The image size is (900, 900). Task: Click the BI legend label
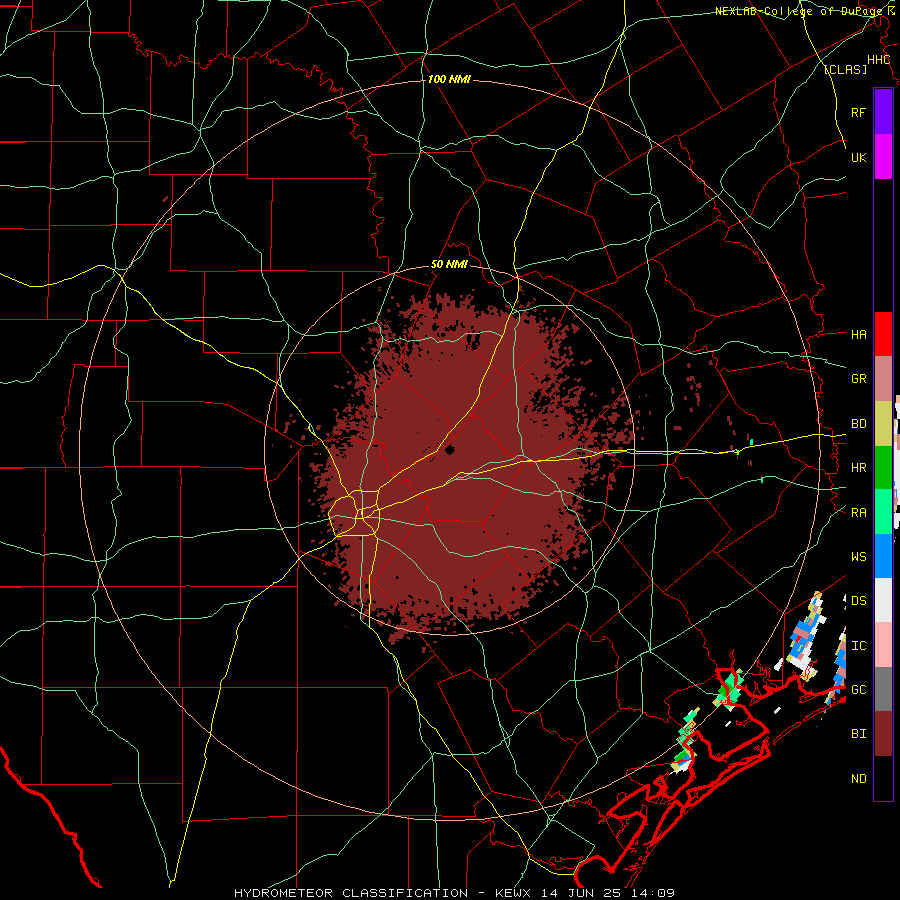coord(858,734)
